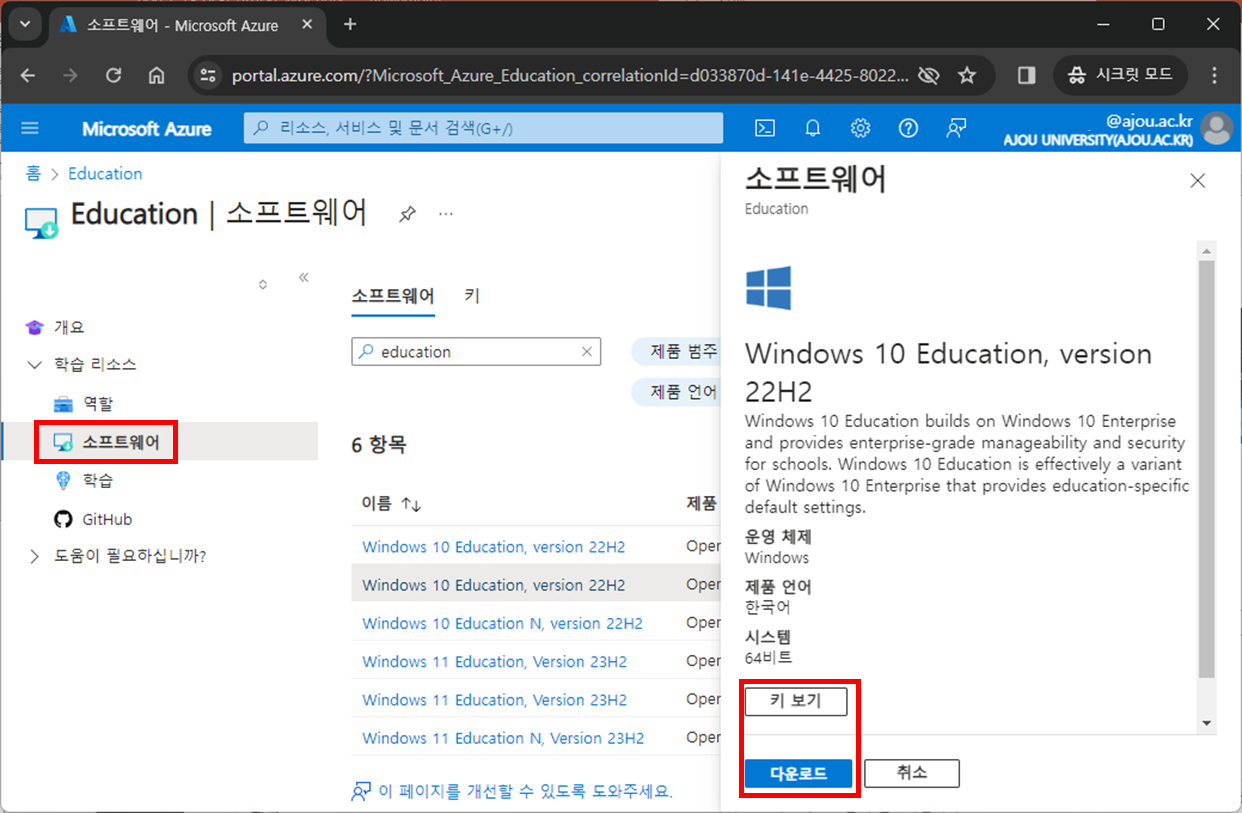The width and height of the screenshot is (1242, 813).
Task: Click the 시크릿 모드 incognito button
Action: click(1120, 75)
